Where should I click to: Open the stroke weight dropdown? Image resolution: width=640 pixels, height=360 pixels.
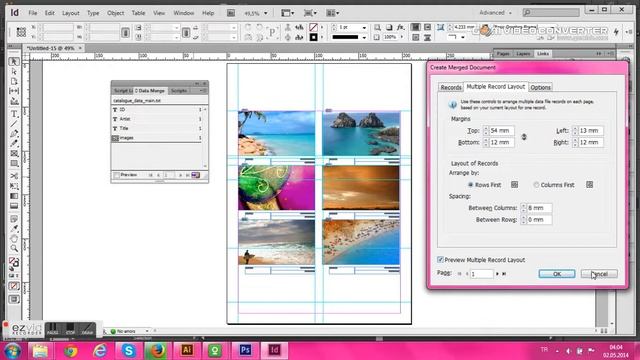click(364, 27)
